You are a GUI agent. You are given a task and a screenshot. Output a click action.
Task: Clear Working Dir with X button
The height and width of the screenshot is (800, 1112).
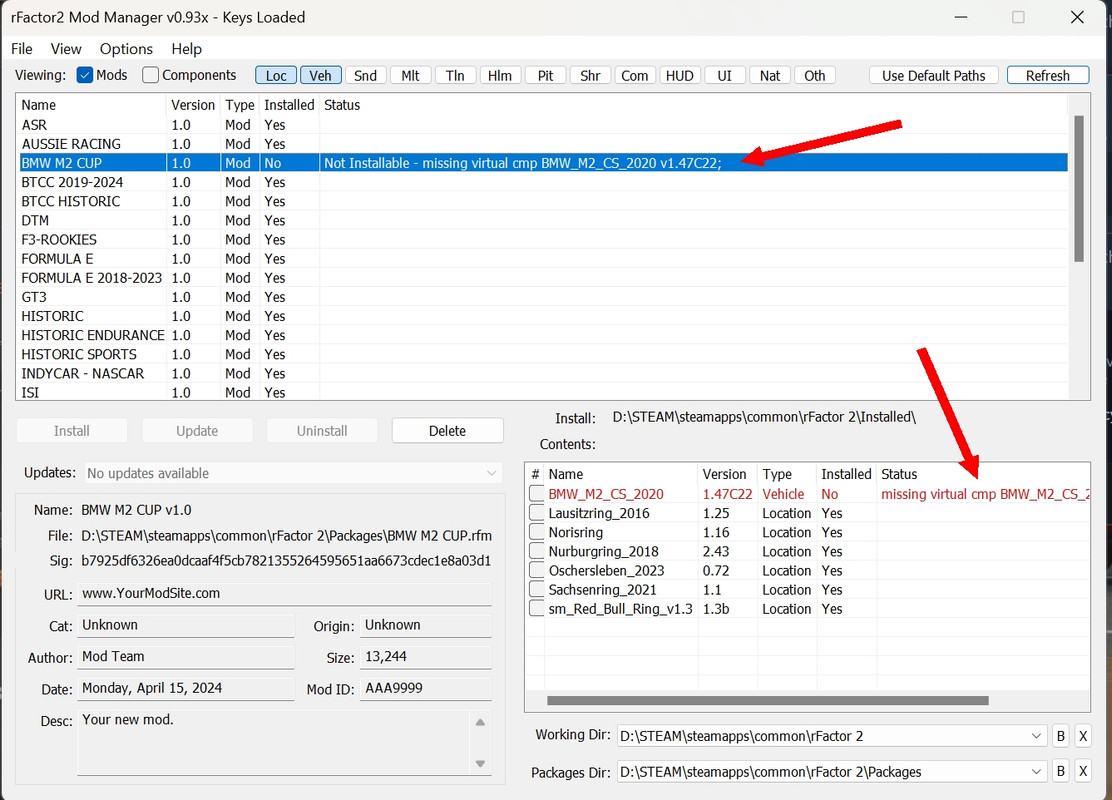click(x=1083, y=736)
